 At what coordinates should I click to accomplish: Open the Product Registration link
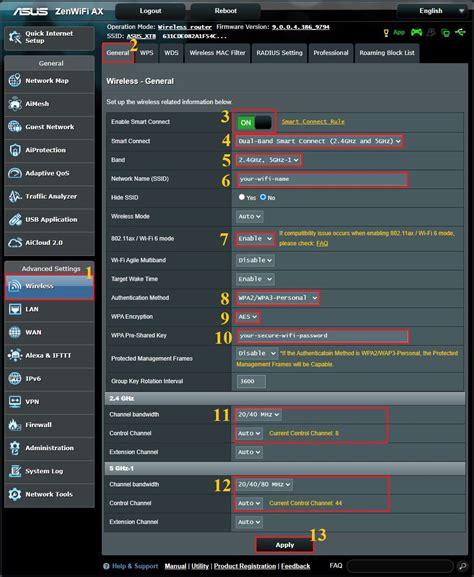pyautogui.click(x=245, y=566)
